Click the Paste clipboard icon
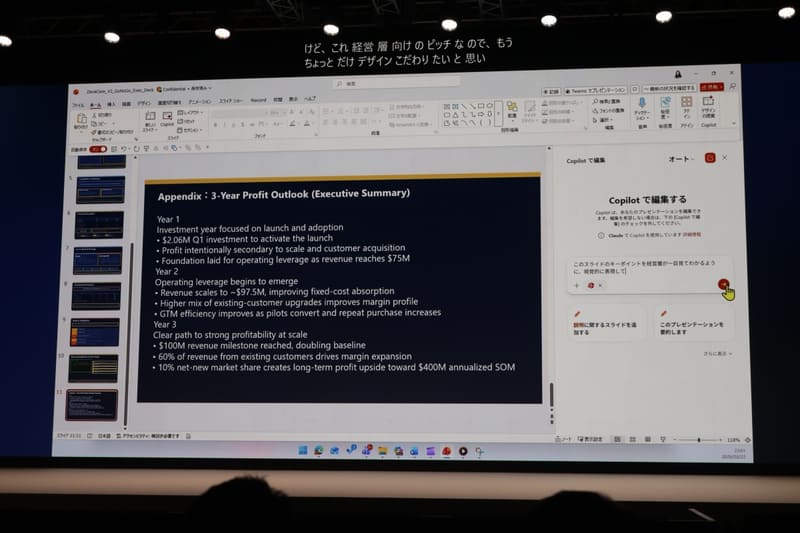The width and height of the screenshot is (800, 533). point(81,121)
